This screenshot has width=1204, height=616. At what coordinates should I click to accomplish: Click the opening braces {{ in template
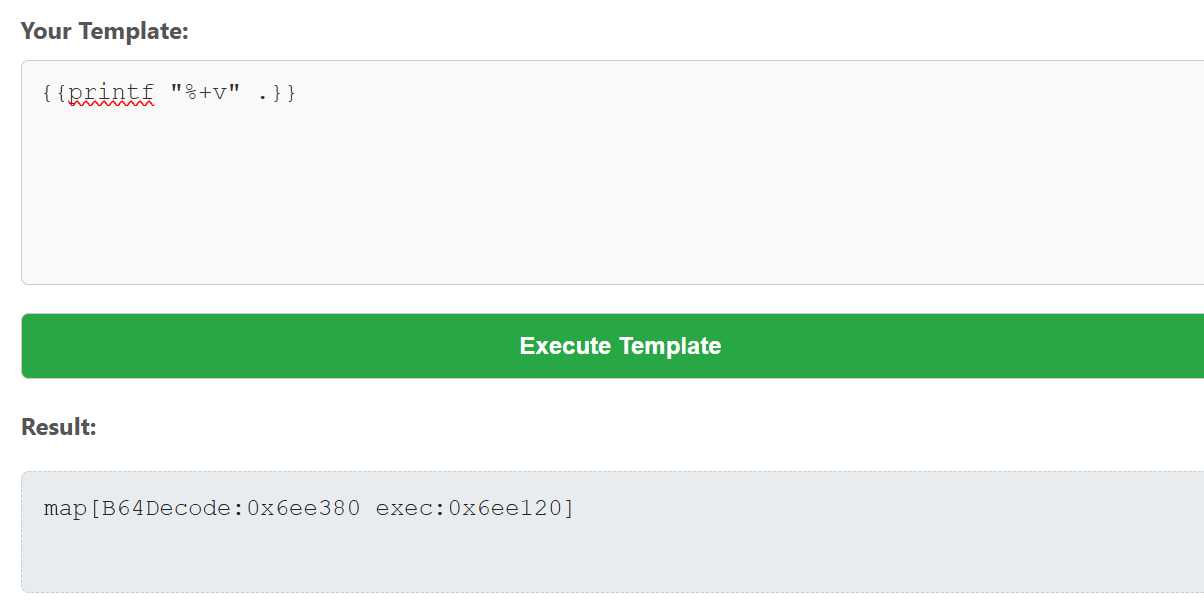[x=56, y=93]
